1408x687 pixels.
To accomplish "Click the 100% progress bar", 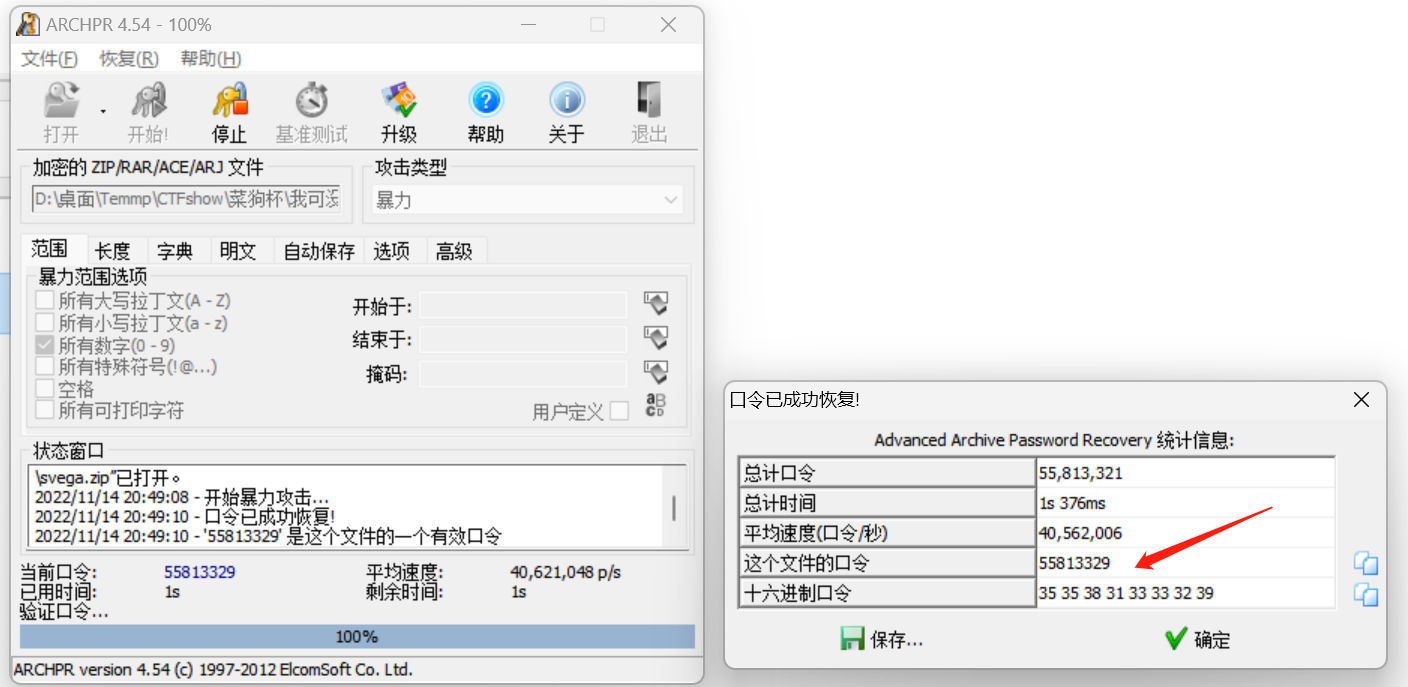I will click(x=357, y=636).
